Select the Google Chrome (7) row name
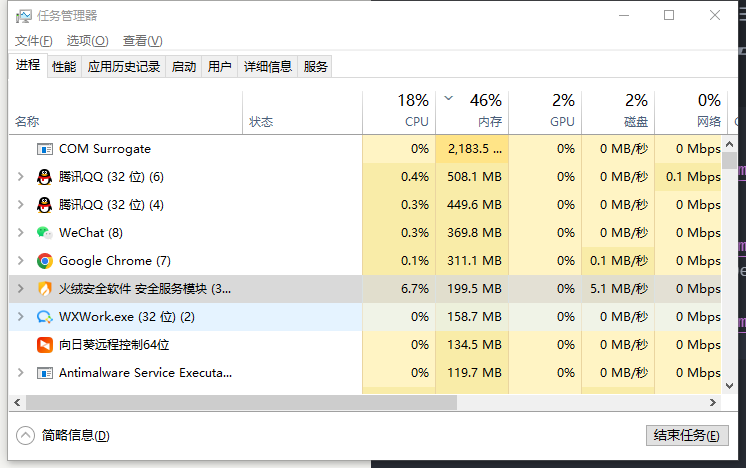 coord(115,261)
